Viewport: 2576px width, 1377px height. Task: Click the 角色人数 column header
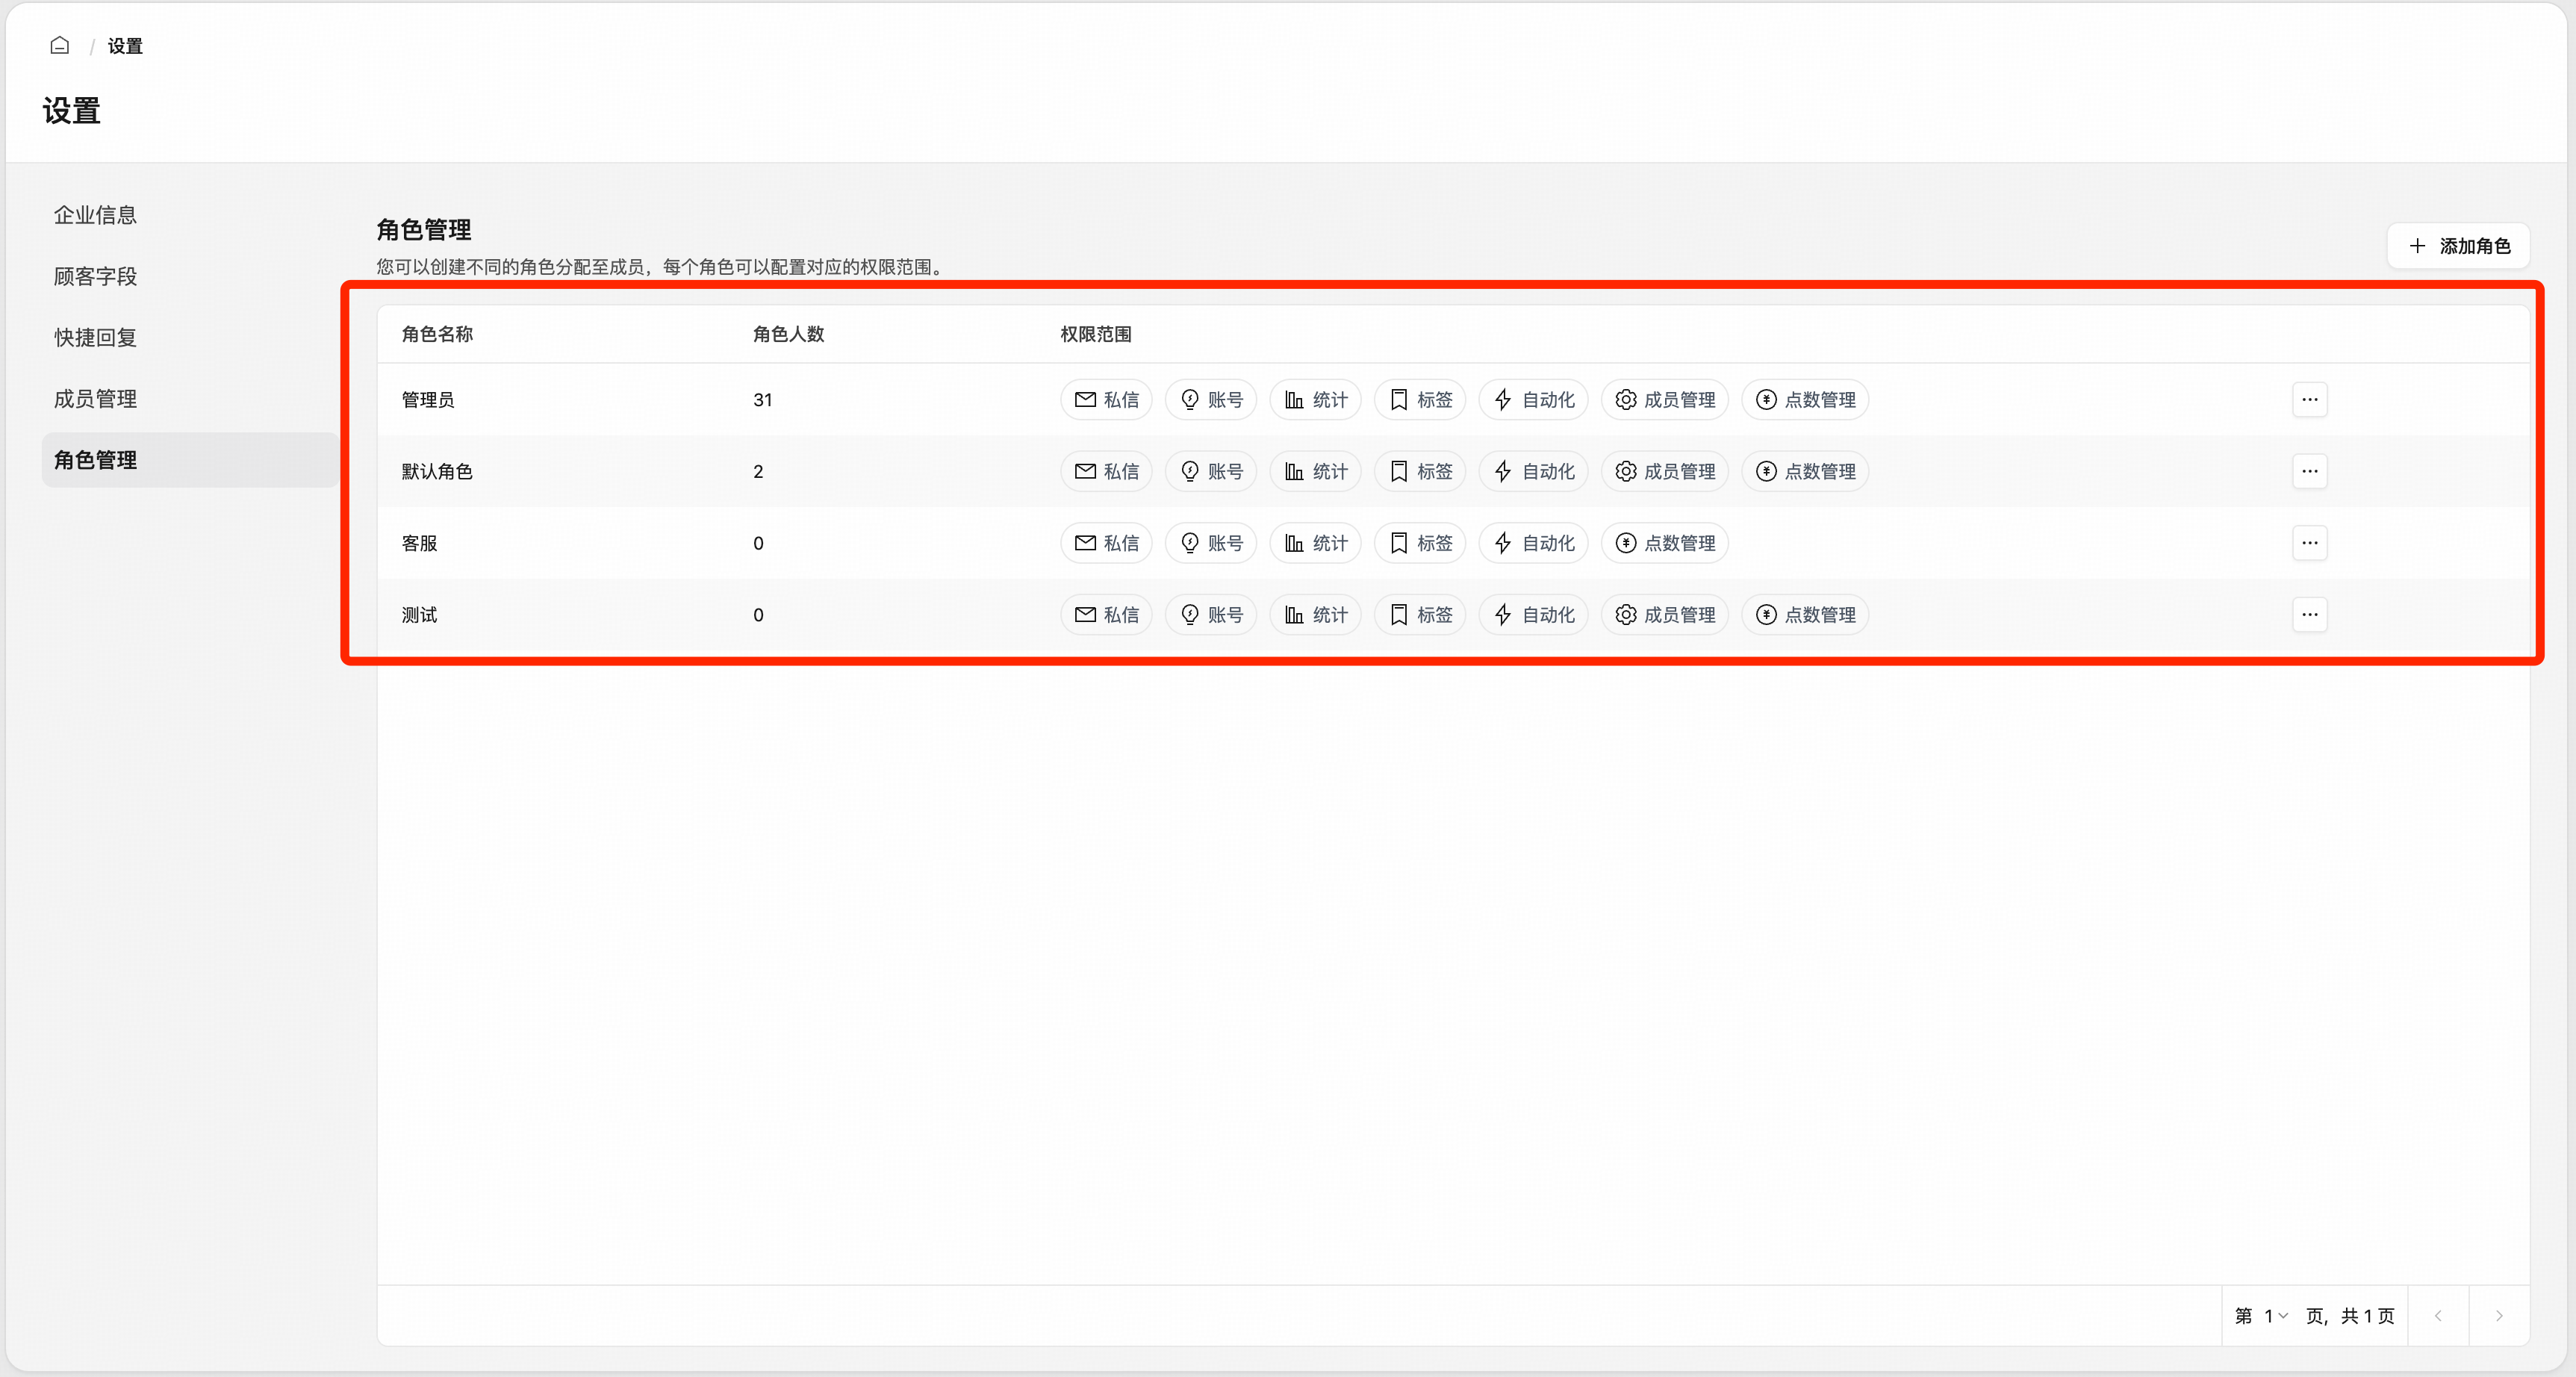click(788, 334)
